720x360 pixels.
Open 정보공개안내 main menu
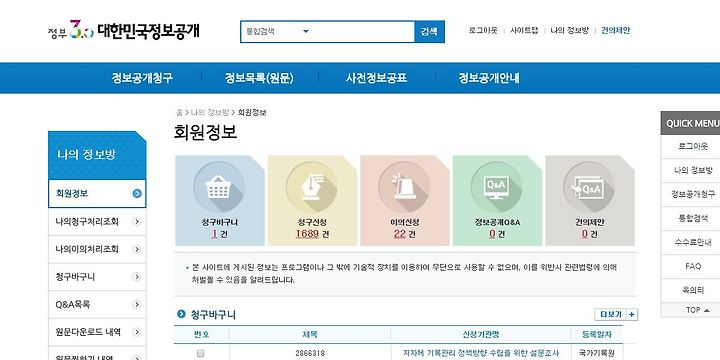pyautogui.click(x=489, y=78)
